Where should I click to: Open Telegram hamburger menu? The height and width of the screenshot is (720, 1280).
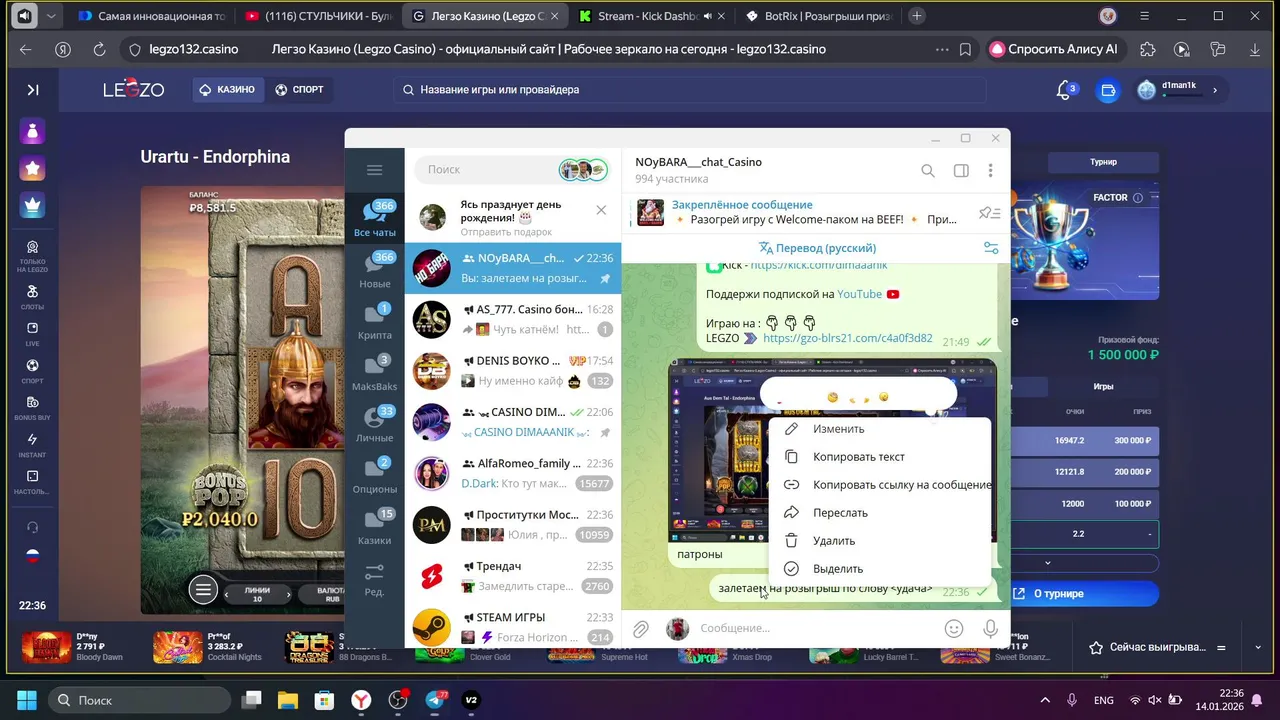pyautogui.click(x=374, y=170)
